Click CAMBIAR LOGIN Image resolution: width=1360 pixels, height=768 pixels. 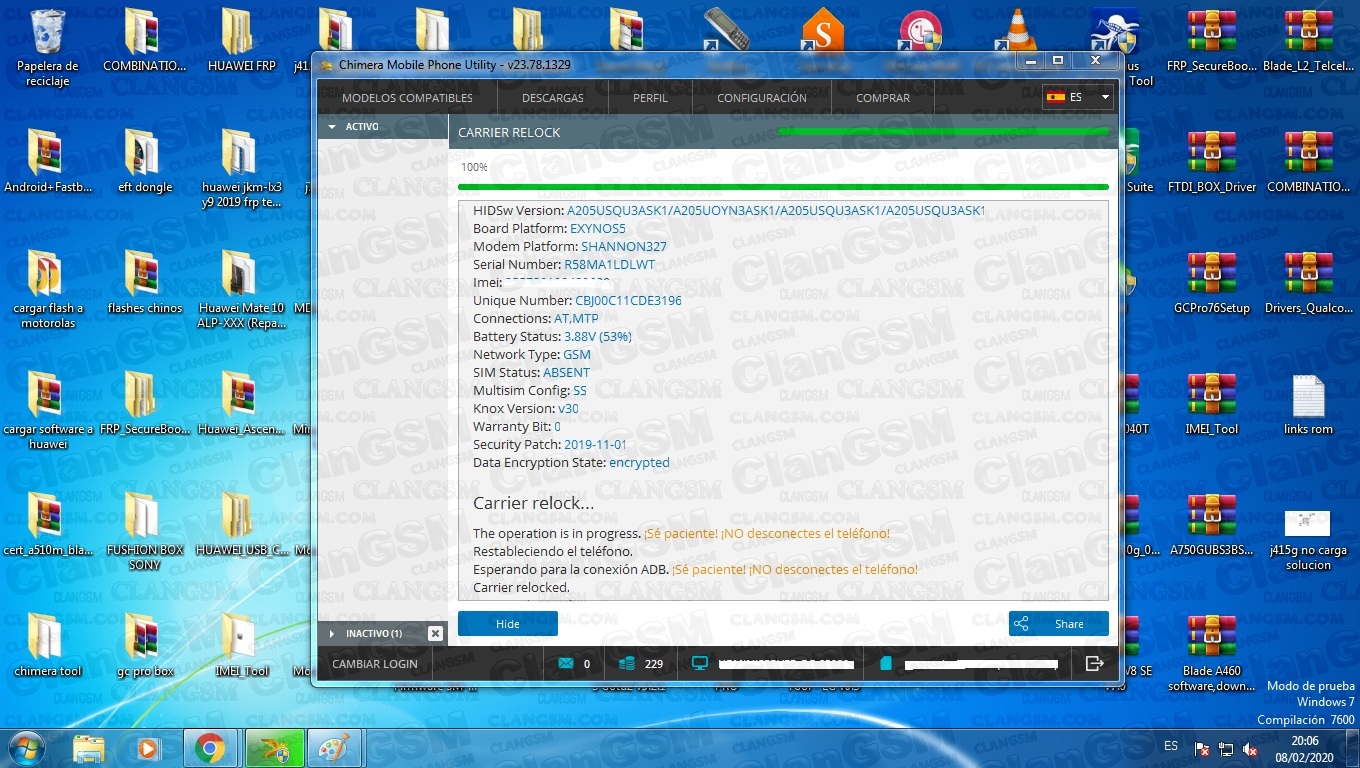(x=375, y=663)
